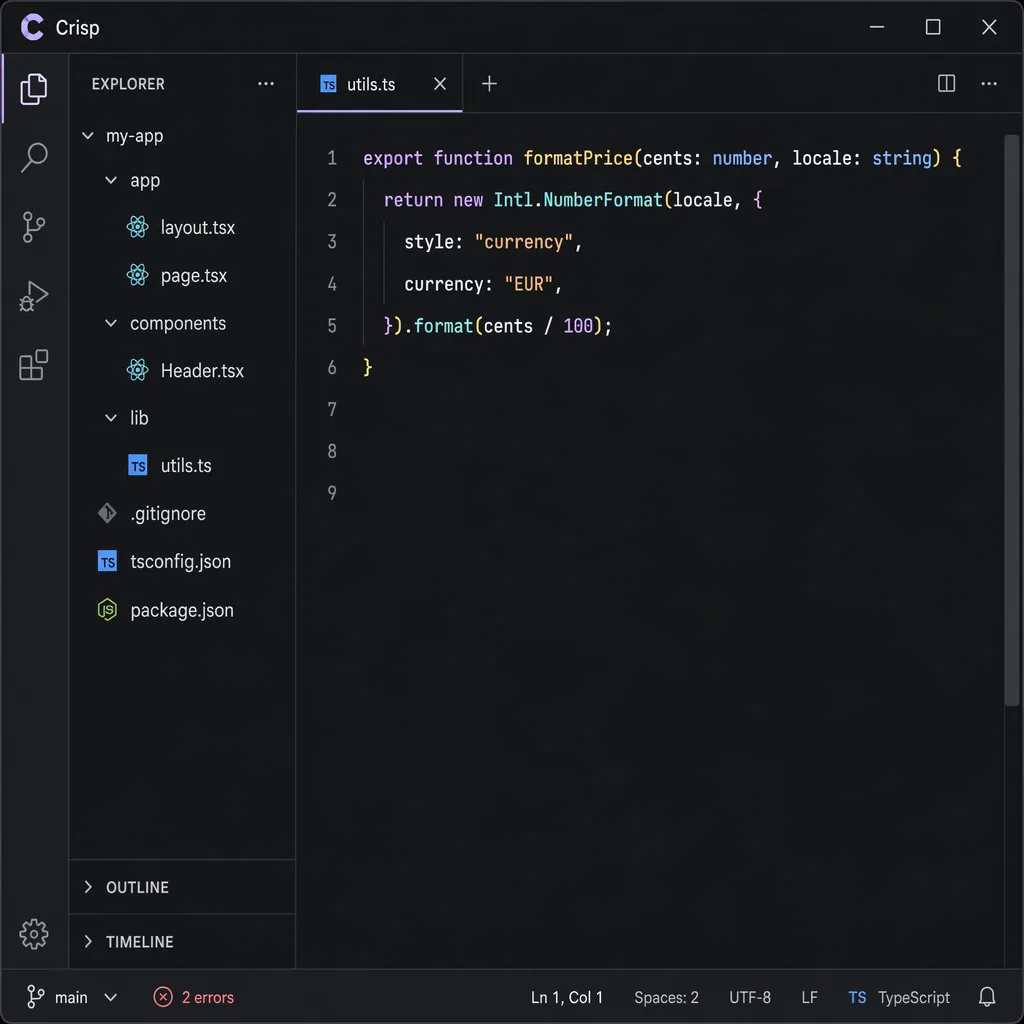Image resolution: width=1024 pixels, height=1024 pixels.
Task: Change line endings via LF
Action: coord(809,997)
